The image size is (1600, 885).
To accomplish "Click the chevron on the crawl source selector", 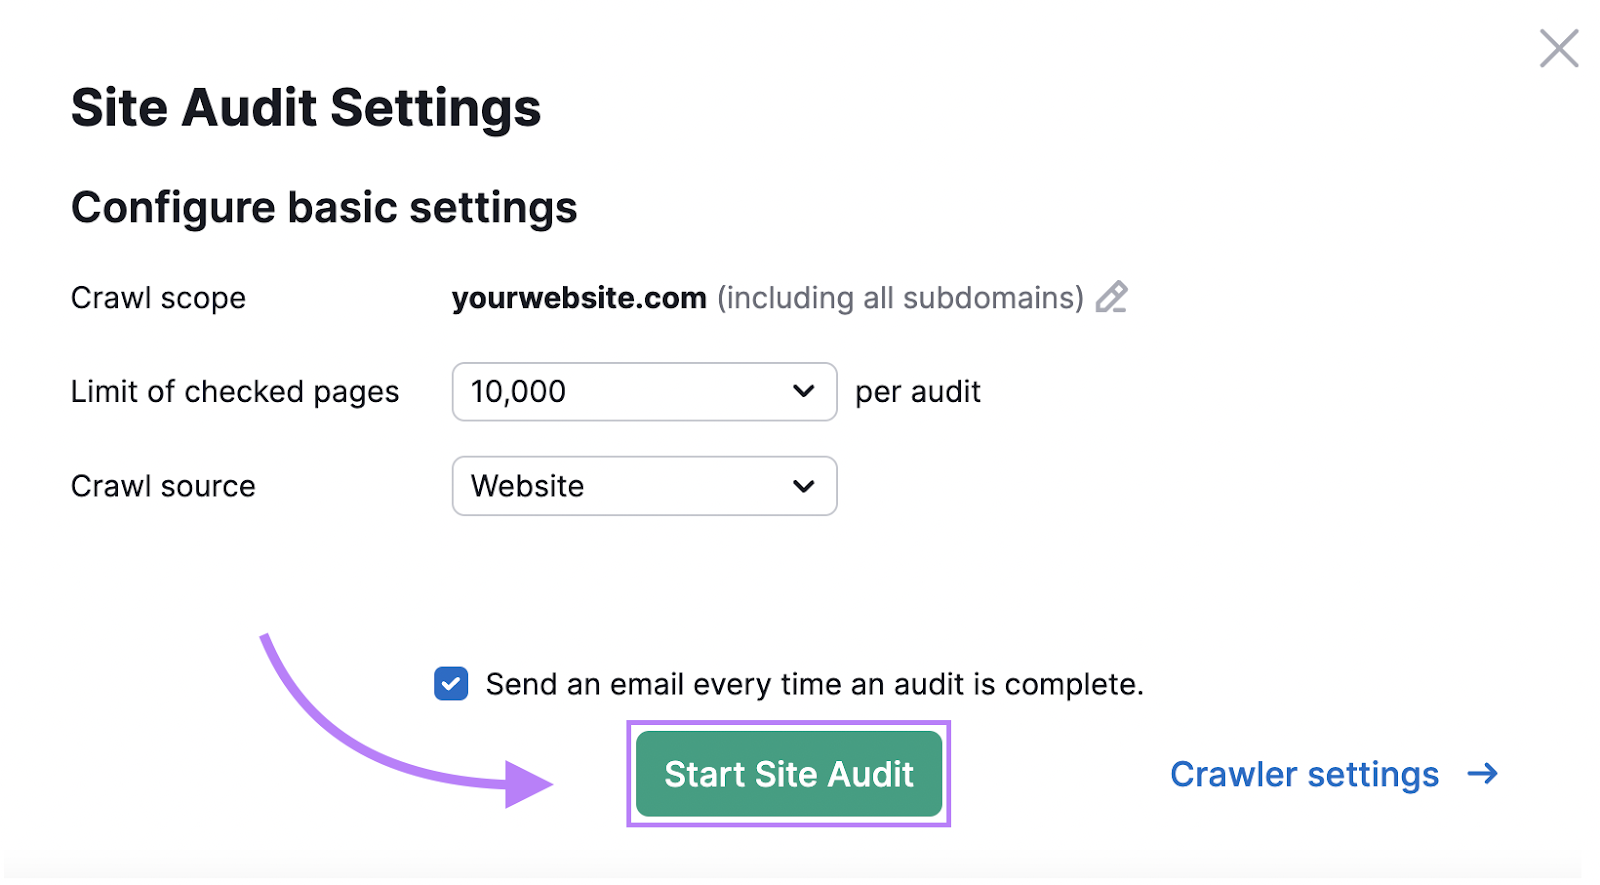I will 803,486.
